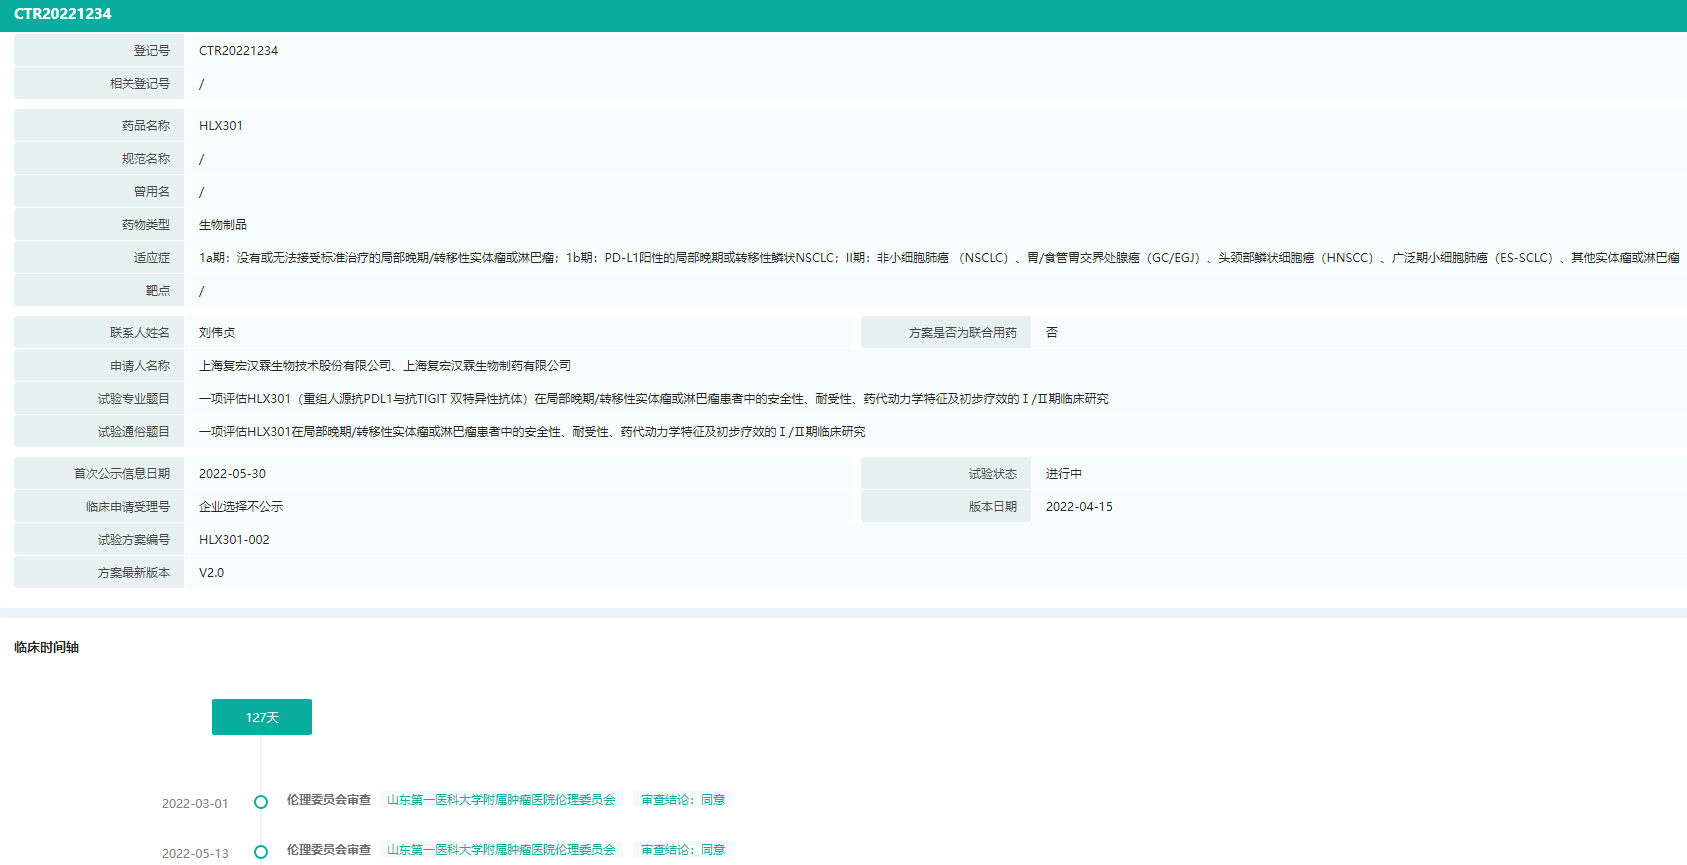Open ethics committee link in 2022-03-01 row
1687x865 pixels.
tap(501, 800)
